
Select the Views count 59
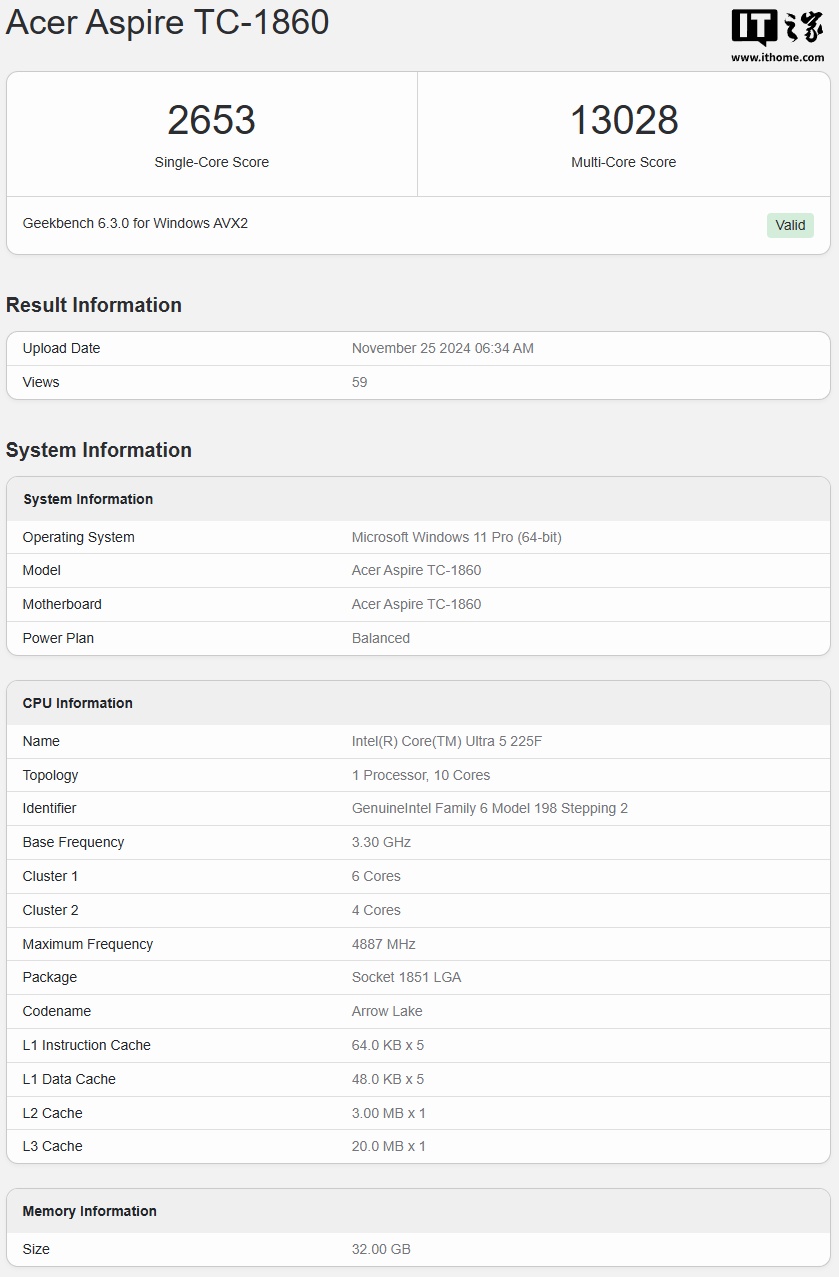360,382
